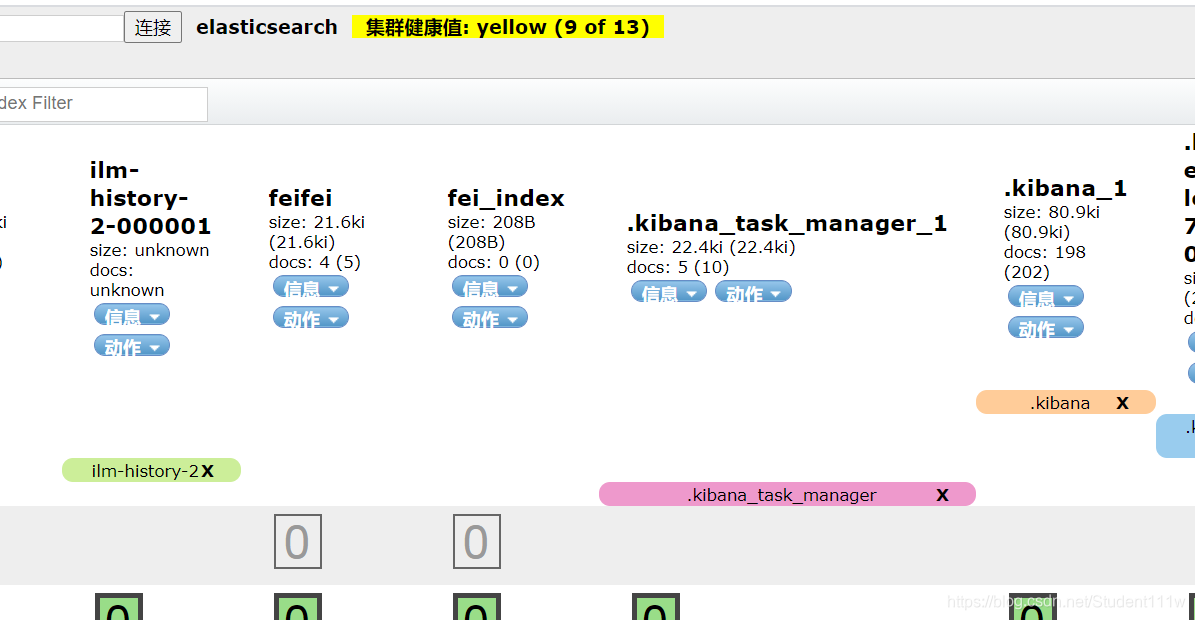
Task: Click the pink .kibana_task_manager alias tag
Action: point(787,494)
